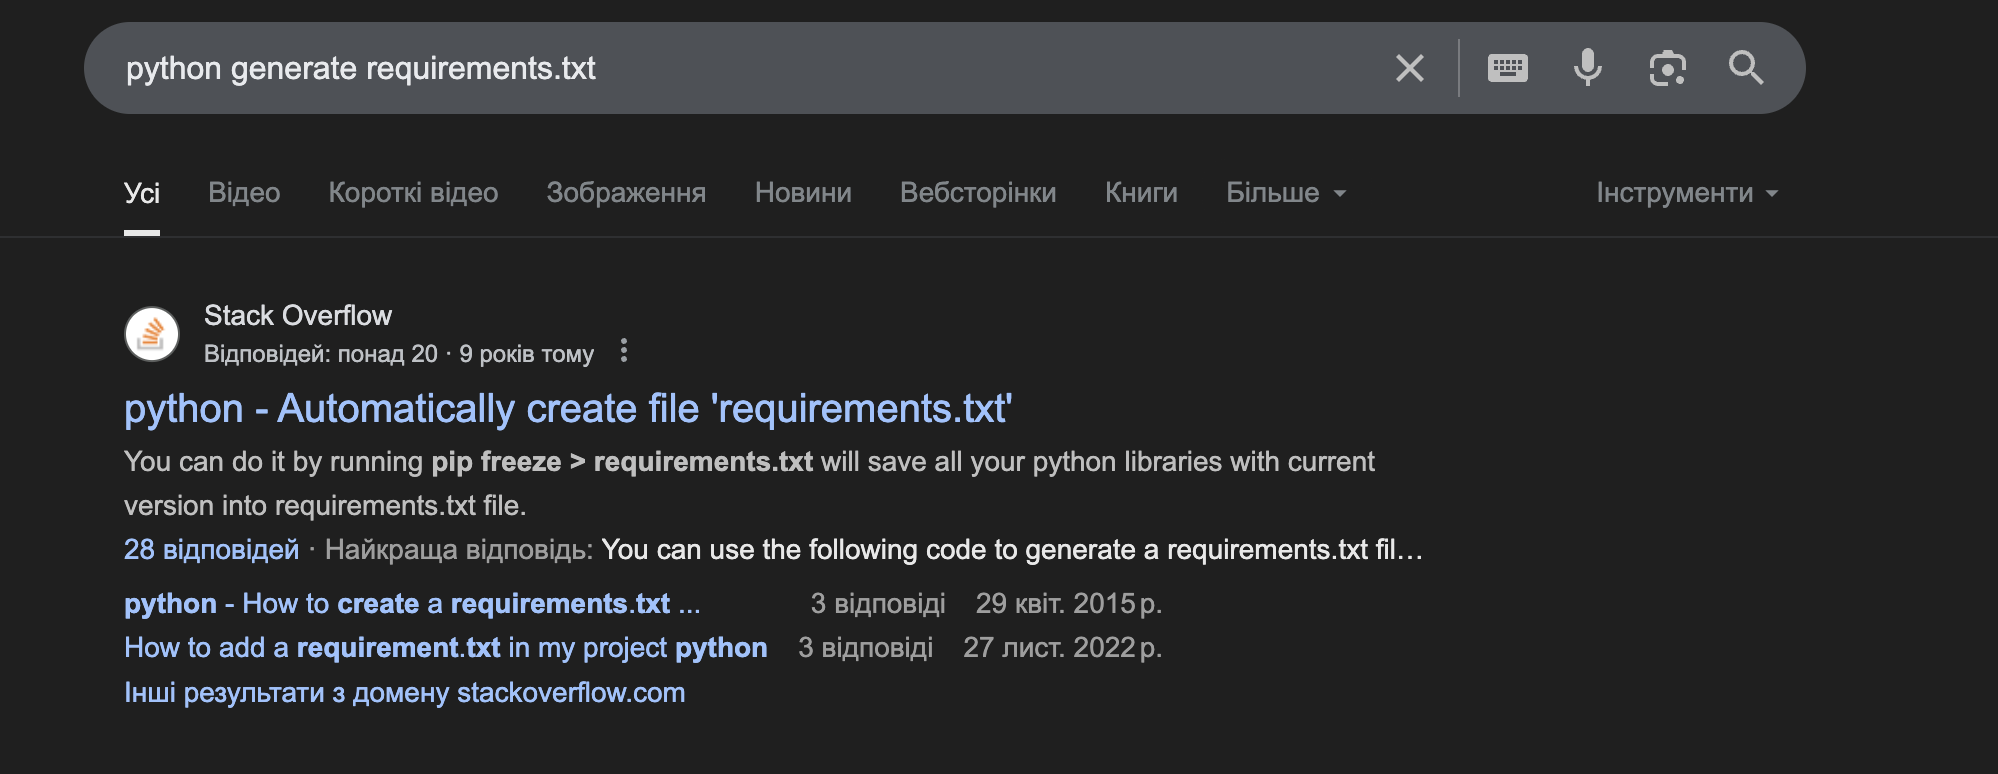Open the Новини tab

click(803, 193)
